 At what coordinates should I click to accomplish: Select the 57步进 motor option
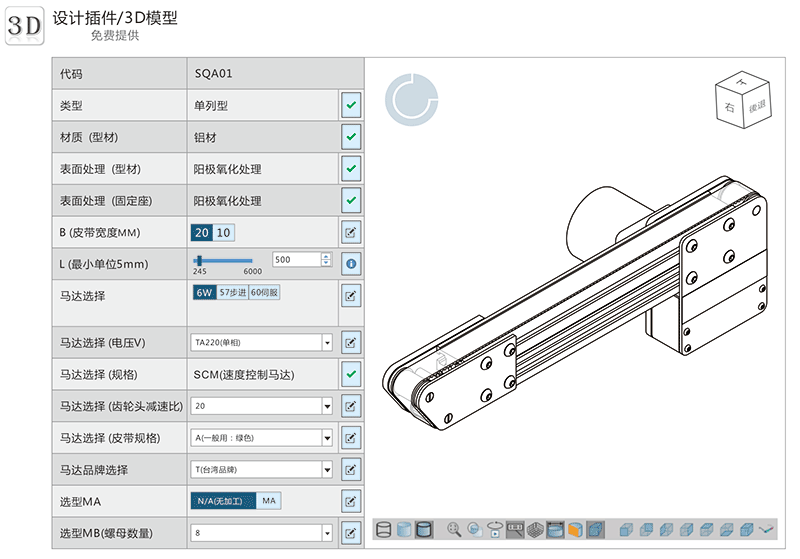click(232, 293)
